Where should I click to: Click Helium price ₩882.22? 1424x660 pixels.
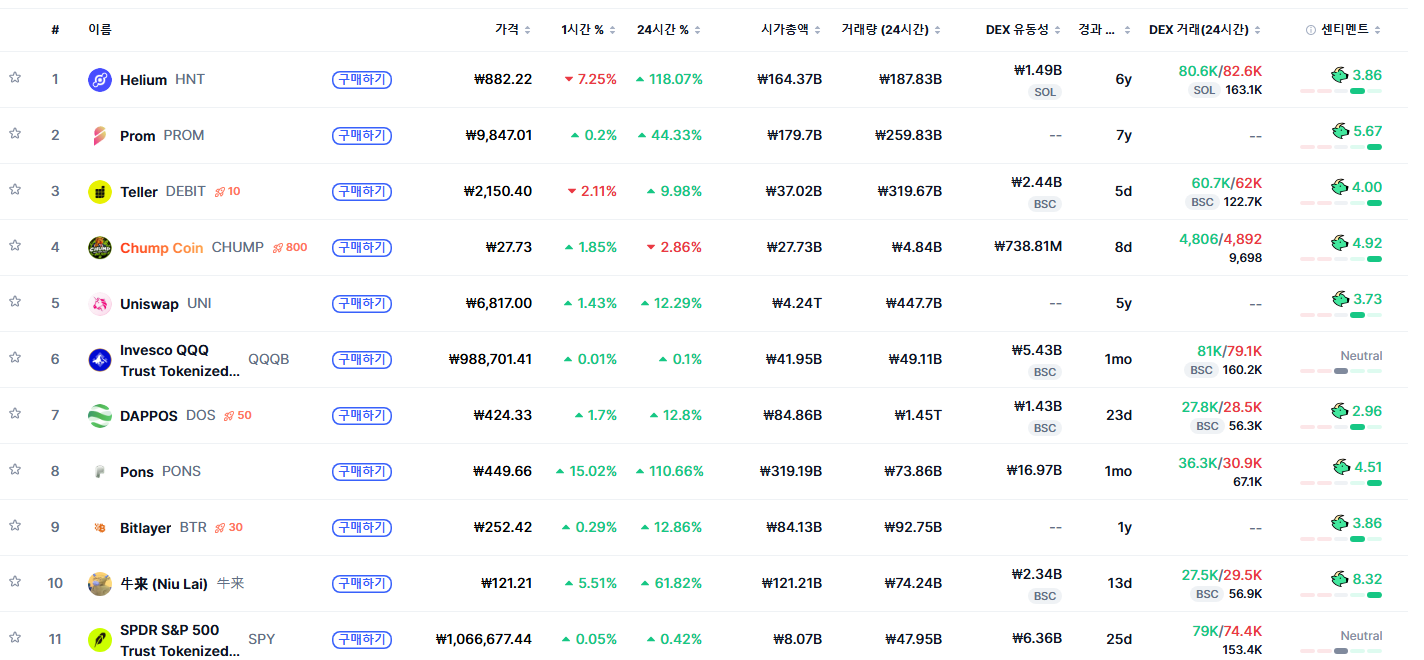503,79
